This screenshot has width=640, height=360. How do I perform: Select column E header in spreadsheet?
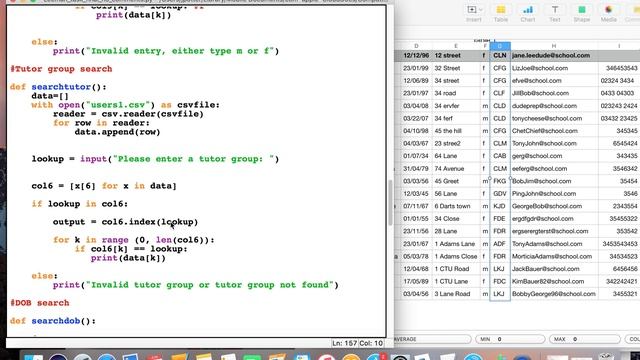pos(456,46)
